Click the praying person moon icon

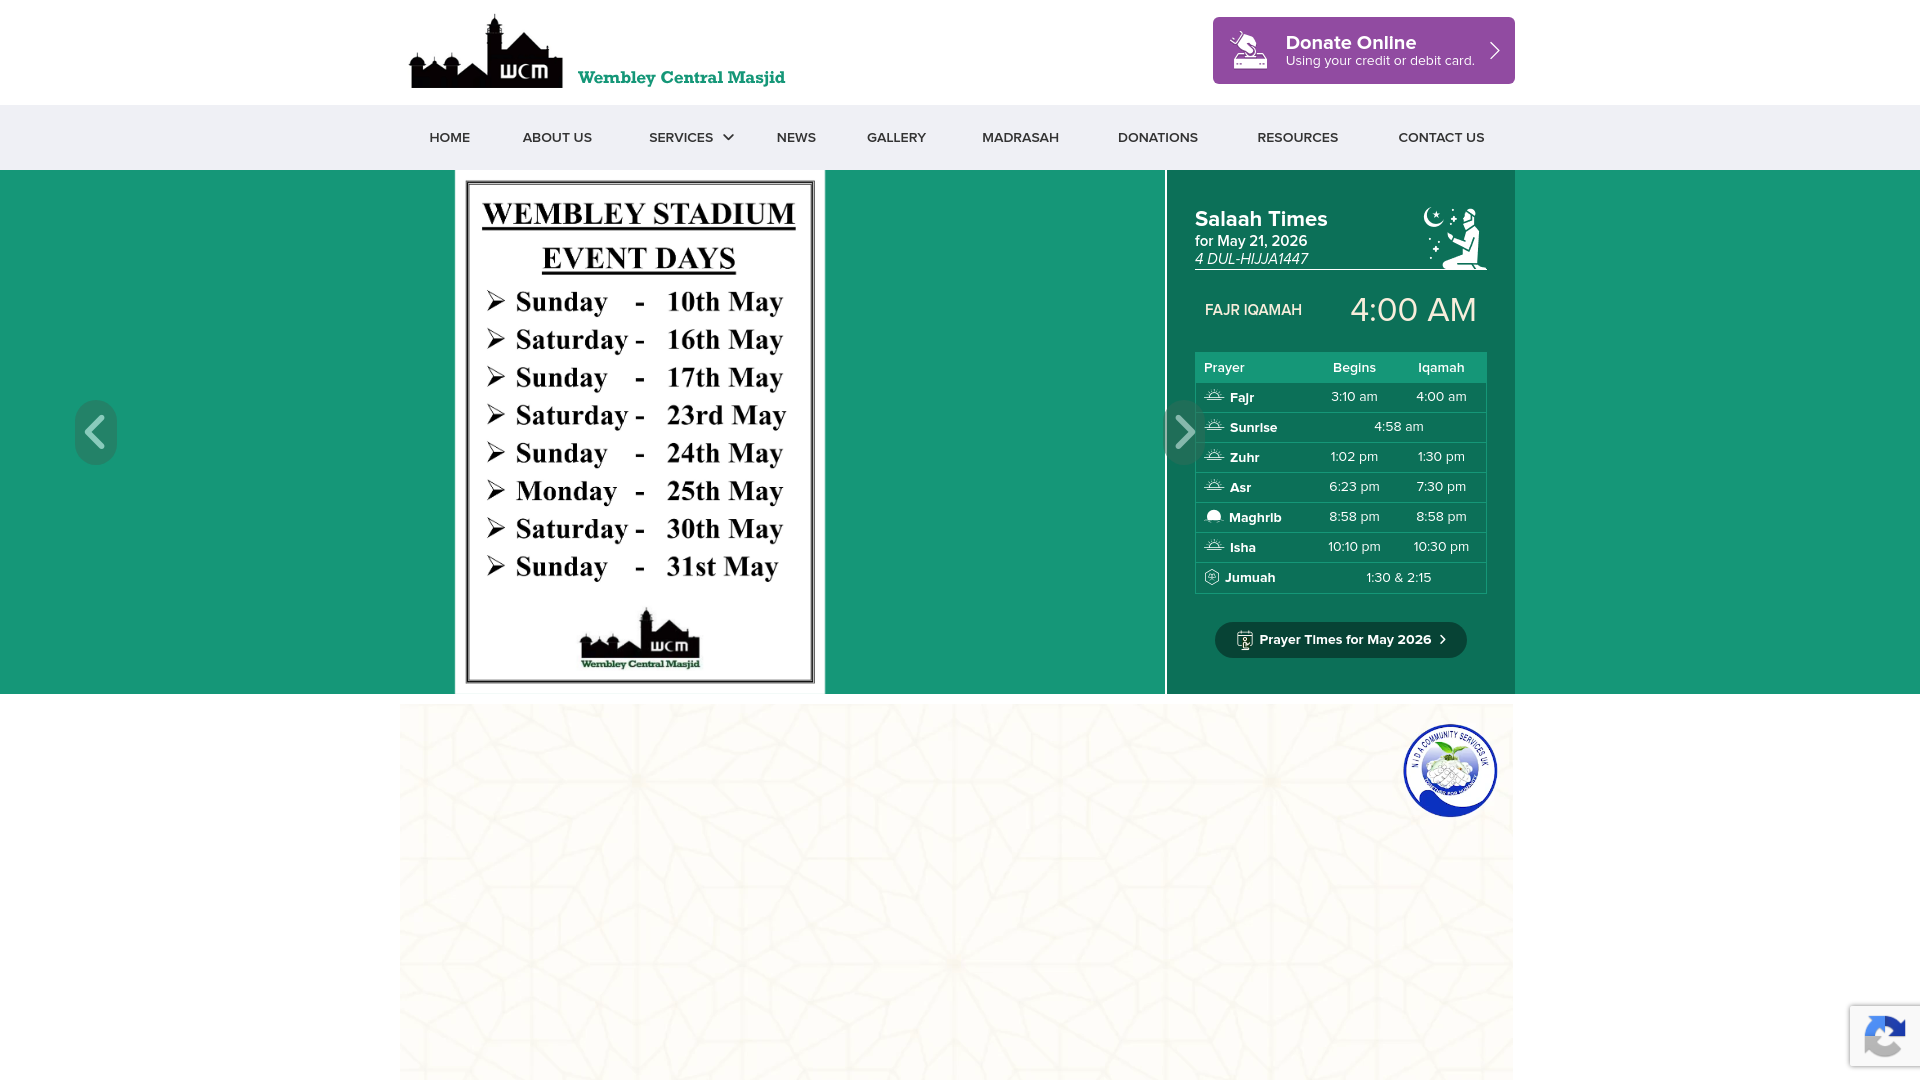1455,238
